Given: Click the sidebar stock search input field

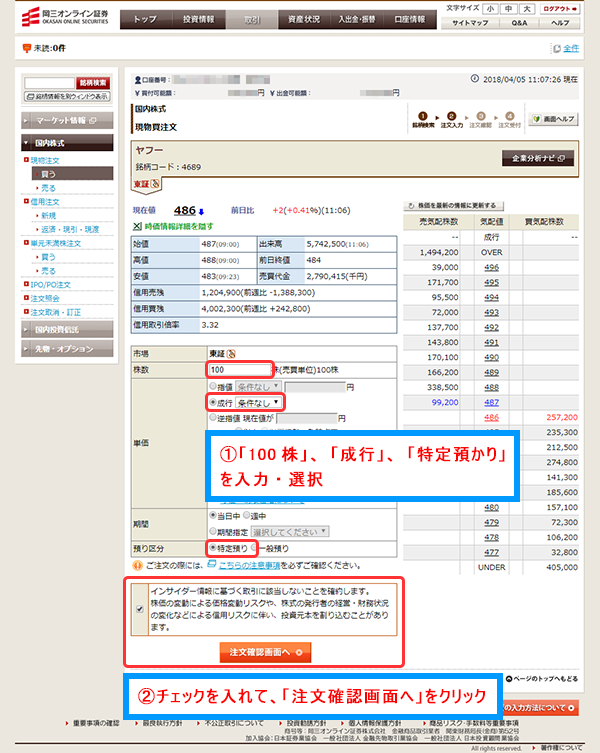Looking at the screenshot, I should coord(49,83).
